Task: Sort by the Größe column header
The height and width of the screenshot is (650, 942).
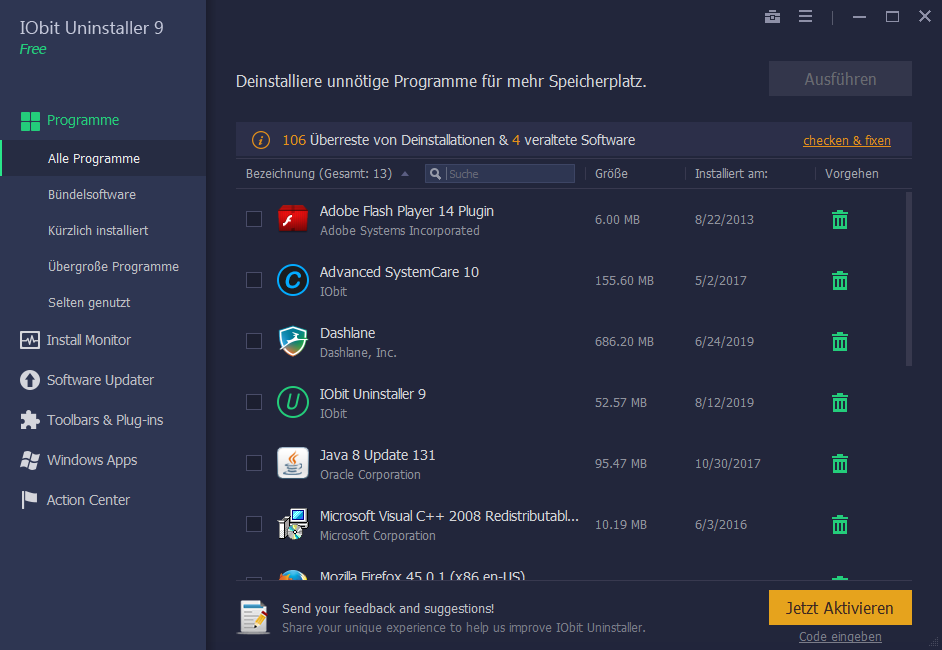Action: coord(611,174)
